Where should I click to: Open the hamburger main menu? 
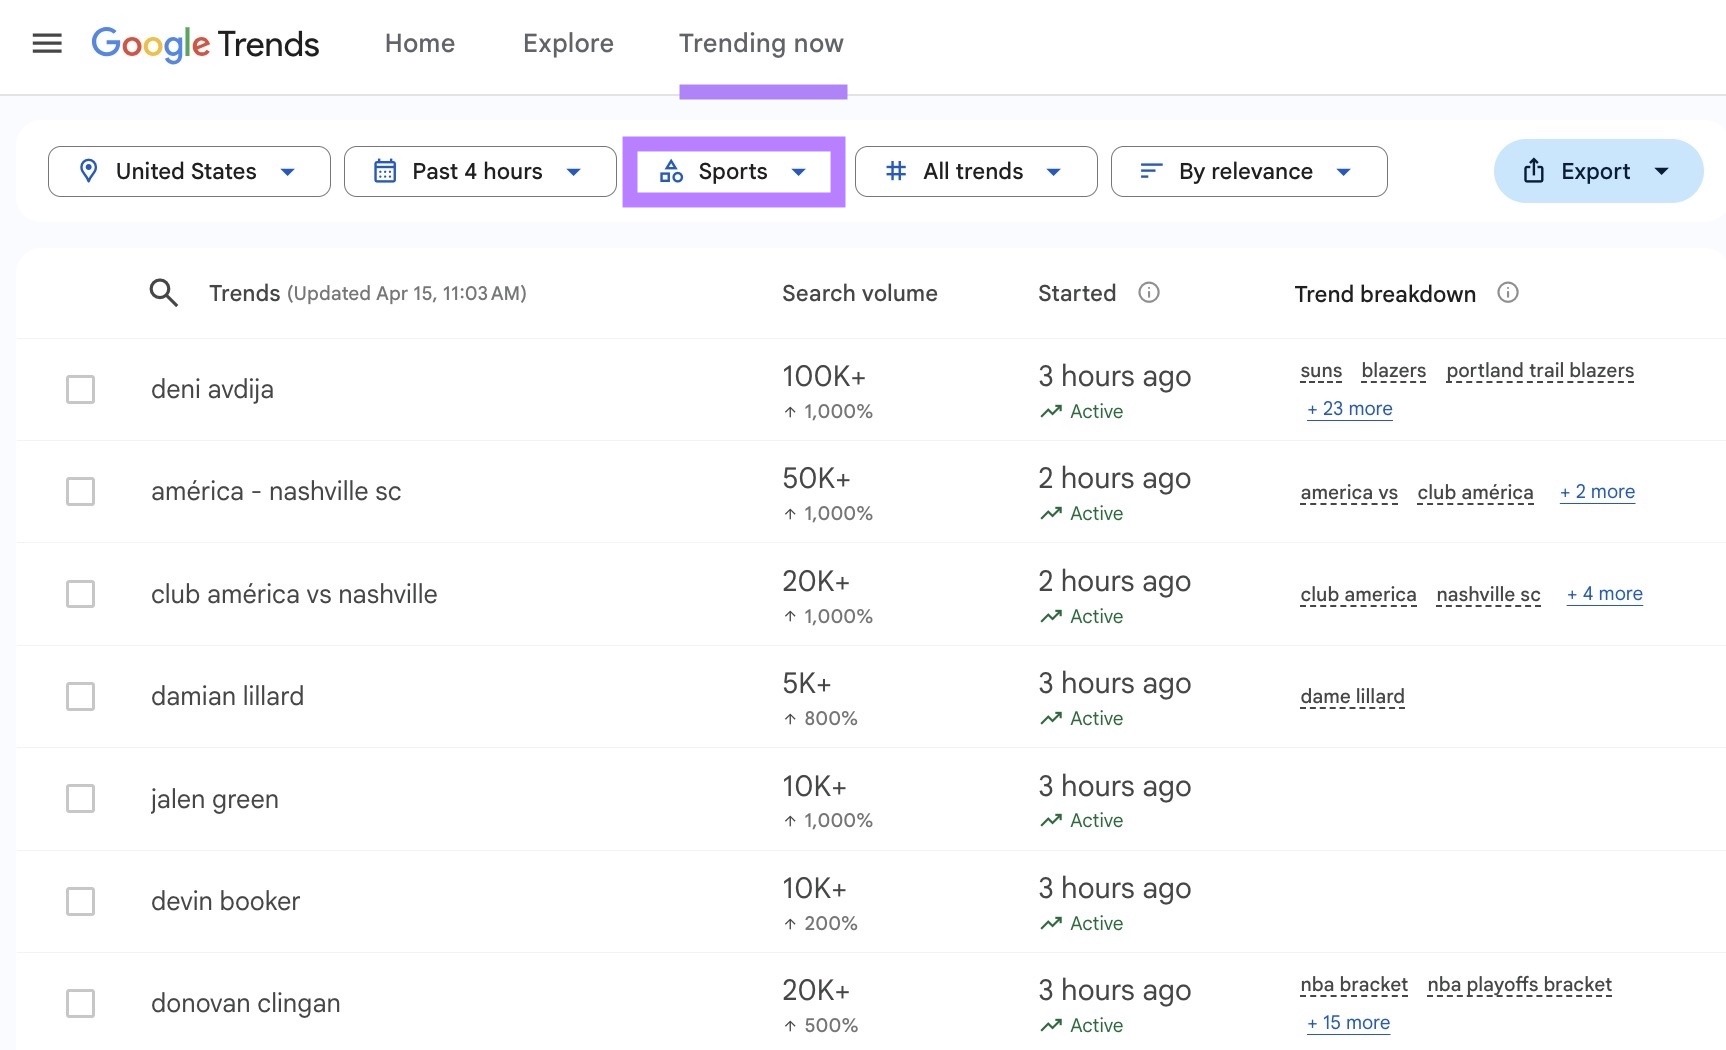47,44
